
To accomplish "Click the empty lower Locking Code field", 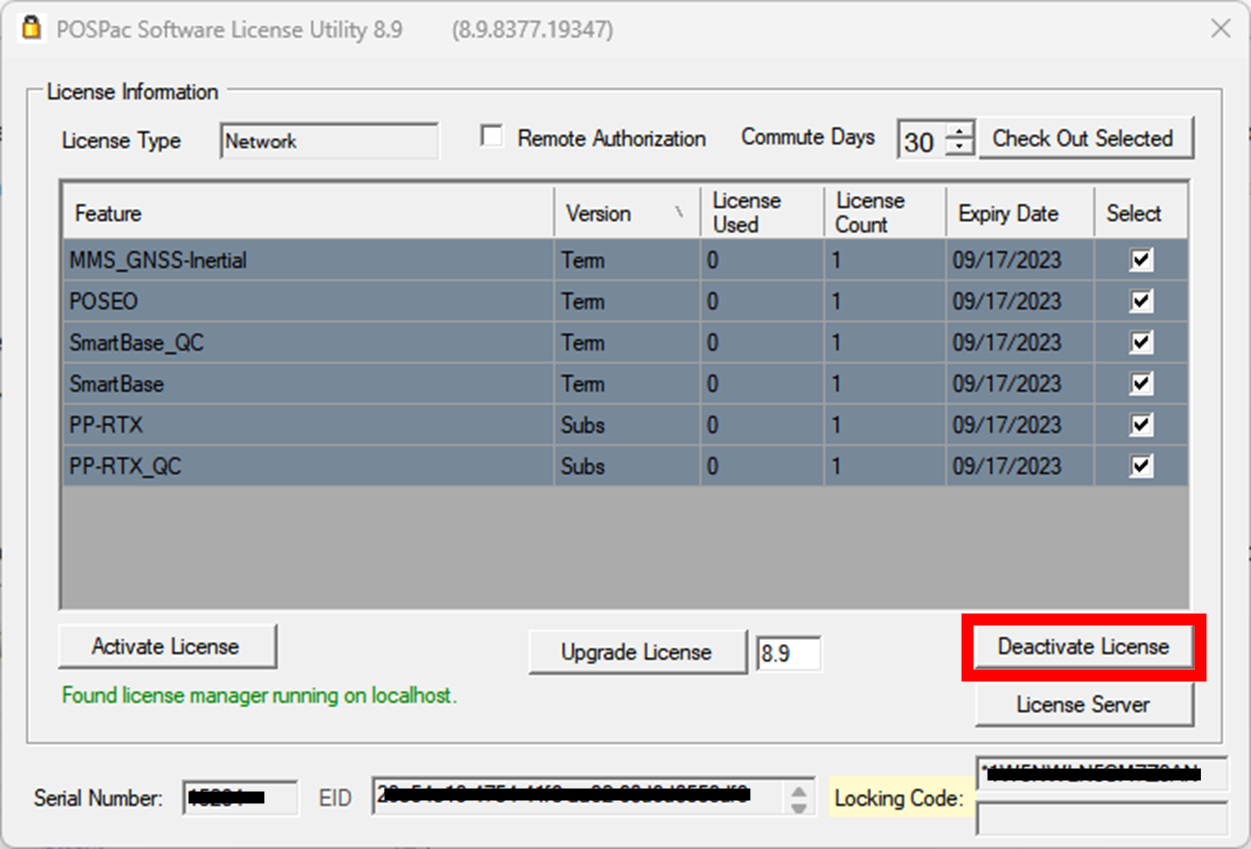I will coord(1102,817).
